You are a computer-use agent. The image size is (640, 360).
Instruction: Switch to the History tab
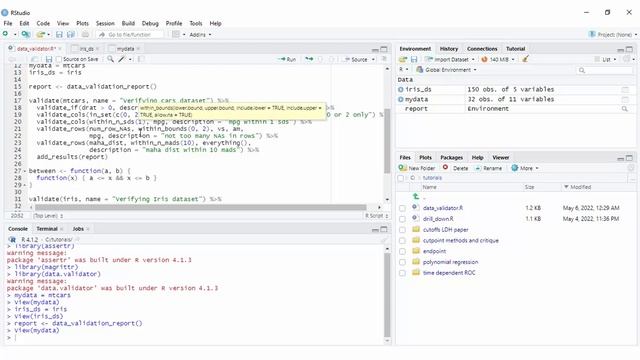pyautogui.click(x=449, y=49)
